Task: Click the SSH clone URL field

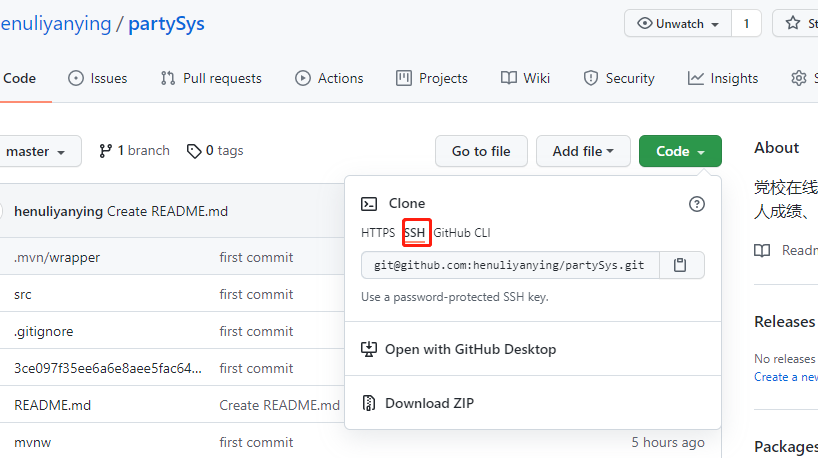Action: (x=510, y=265)
